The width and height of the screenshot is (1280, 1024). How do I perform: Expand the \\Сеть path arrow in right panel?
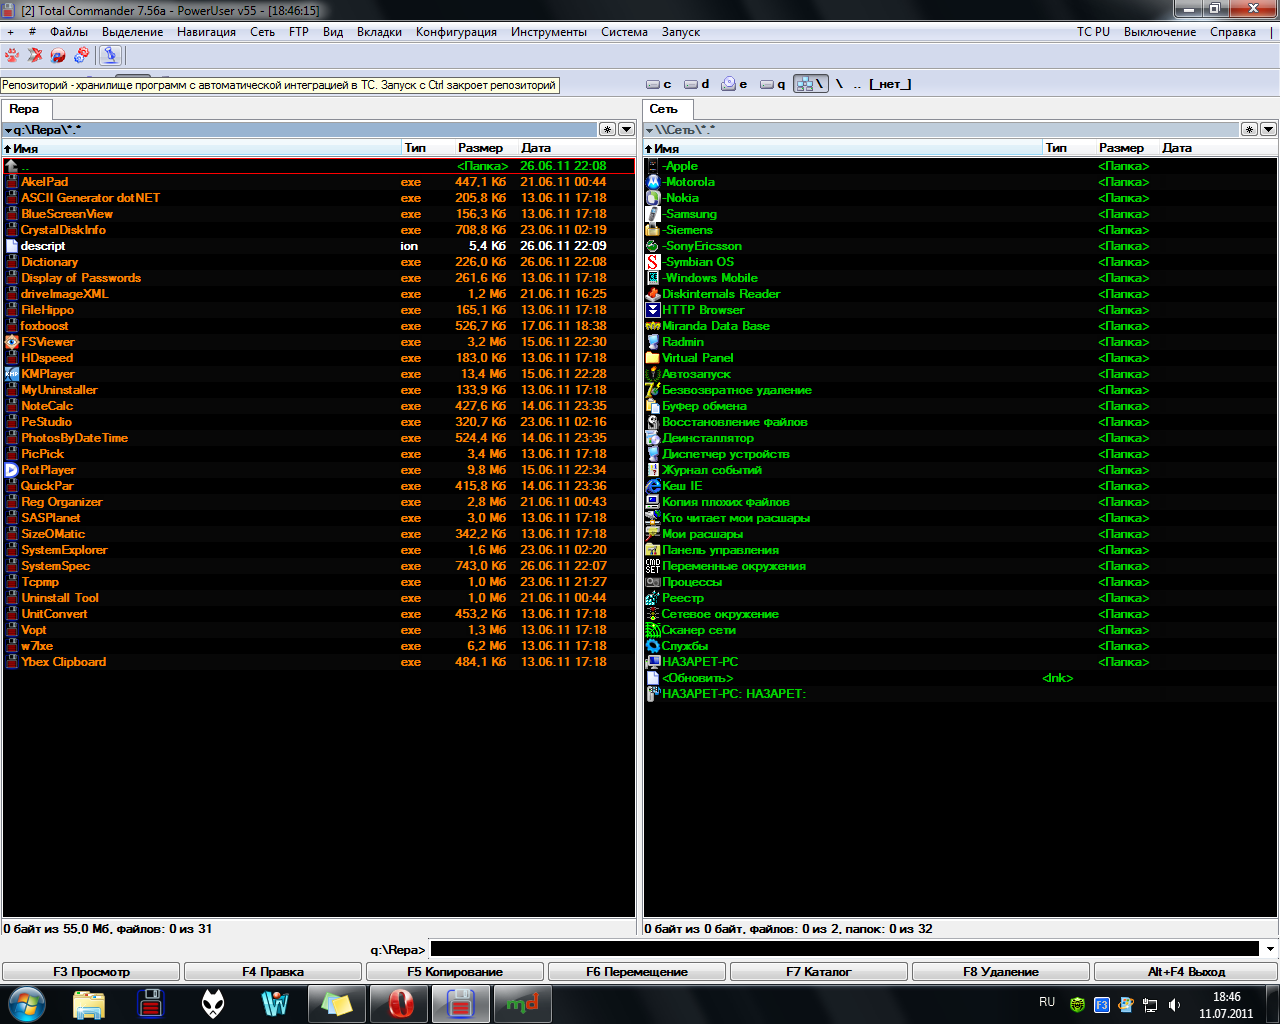click(649, 130)
